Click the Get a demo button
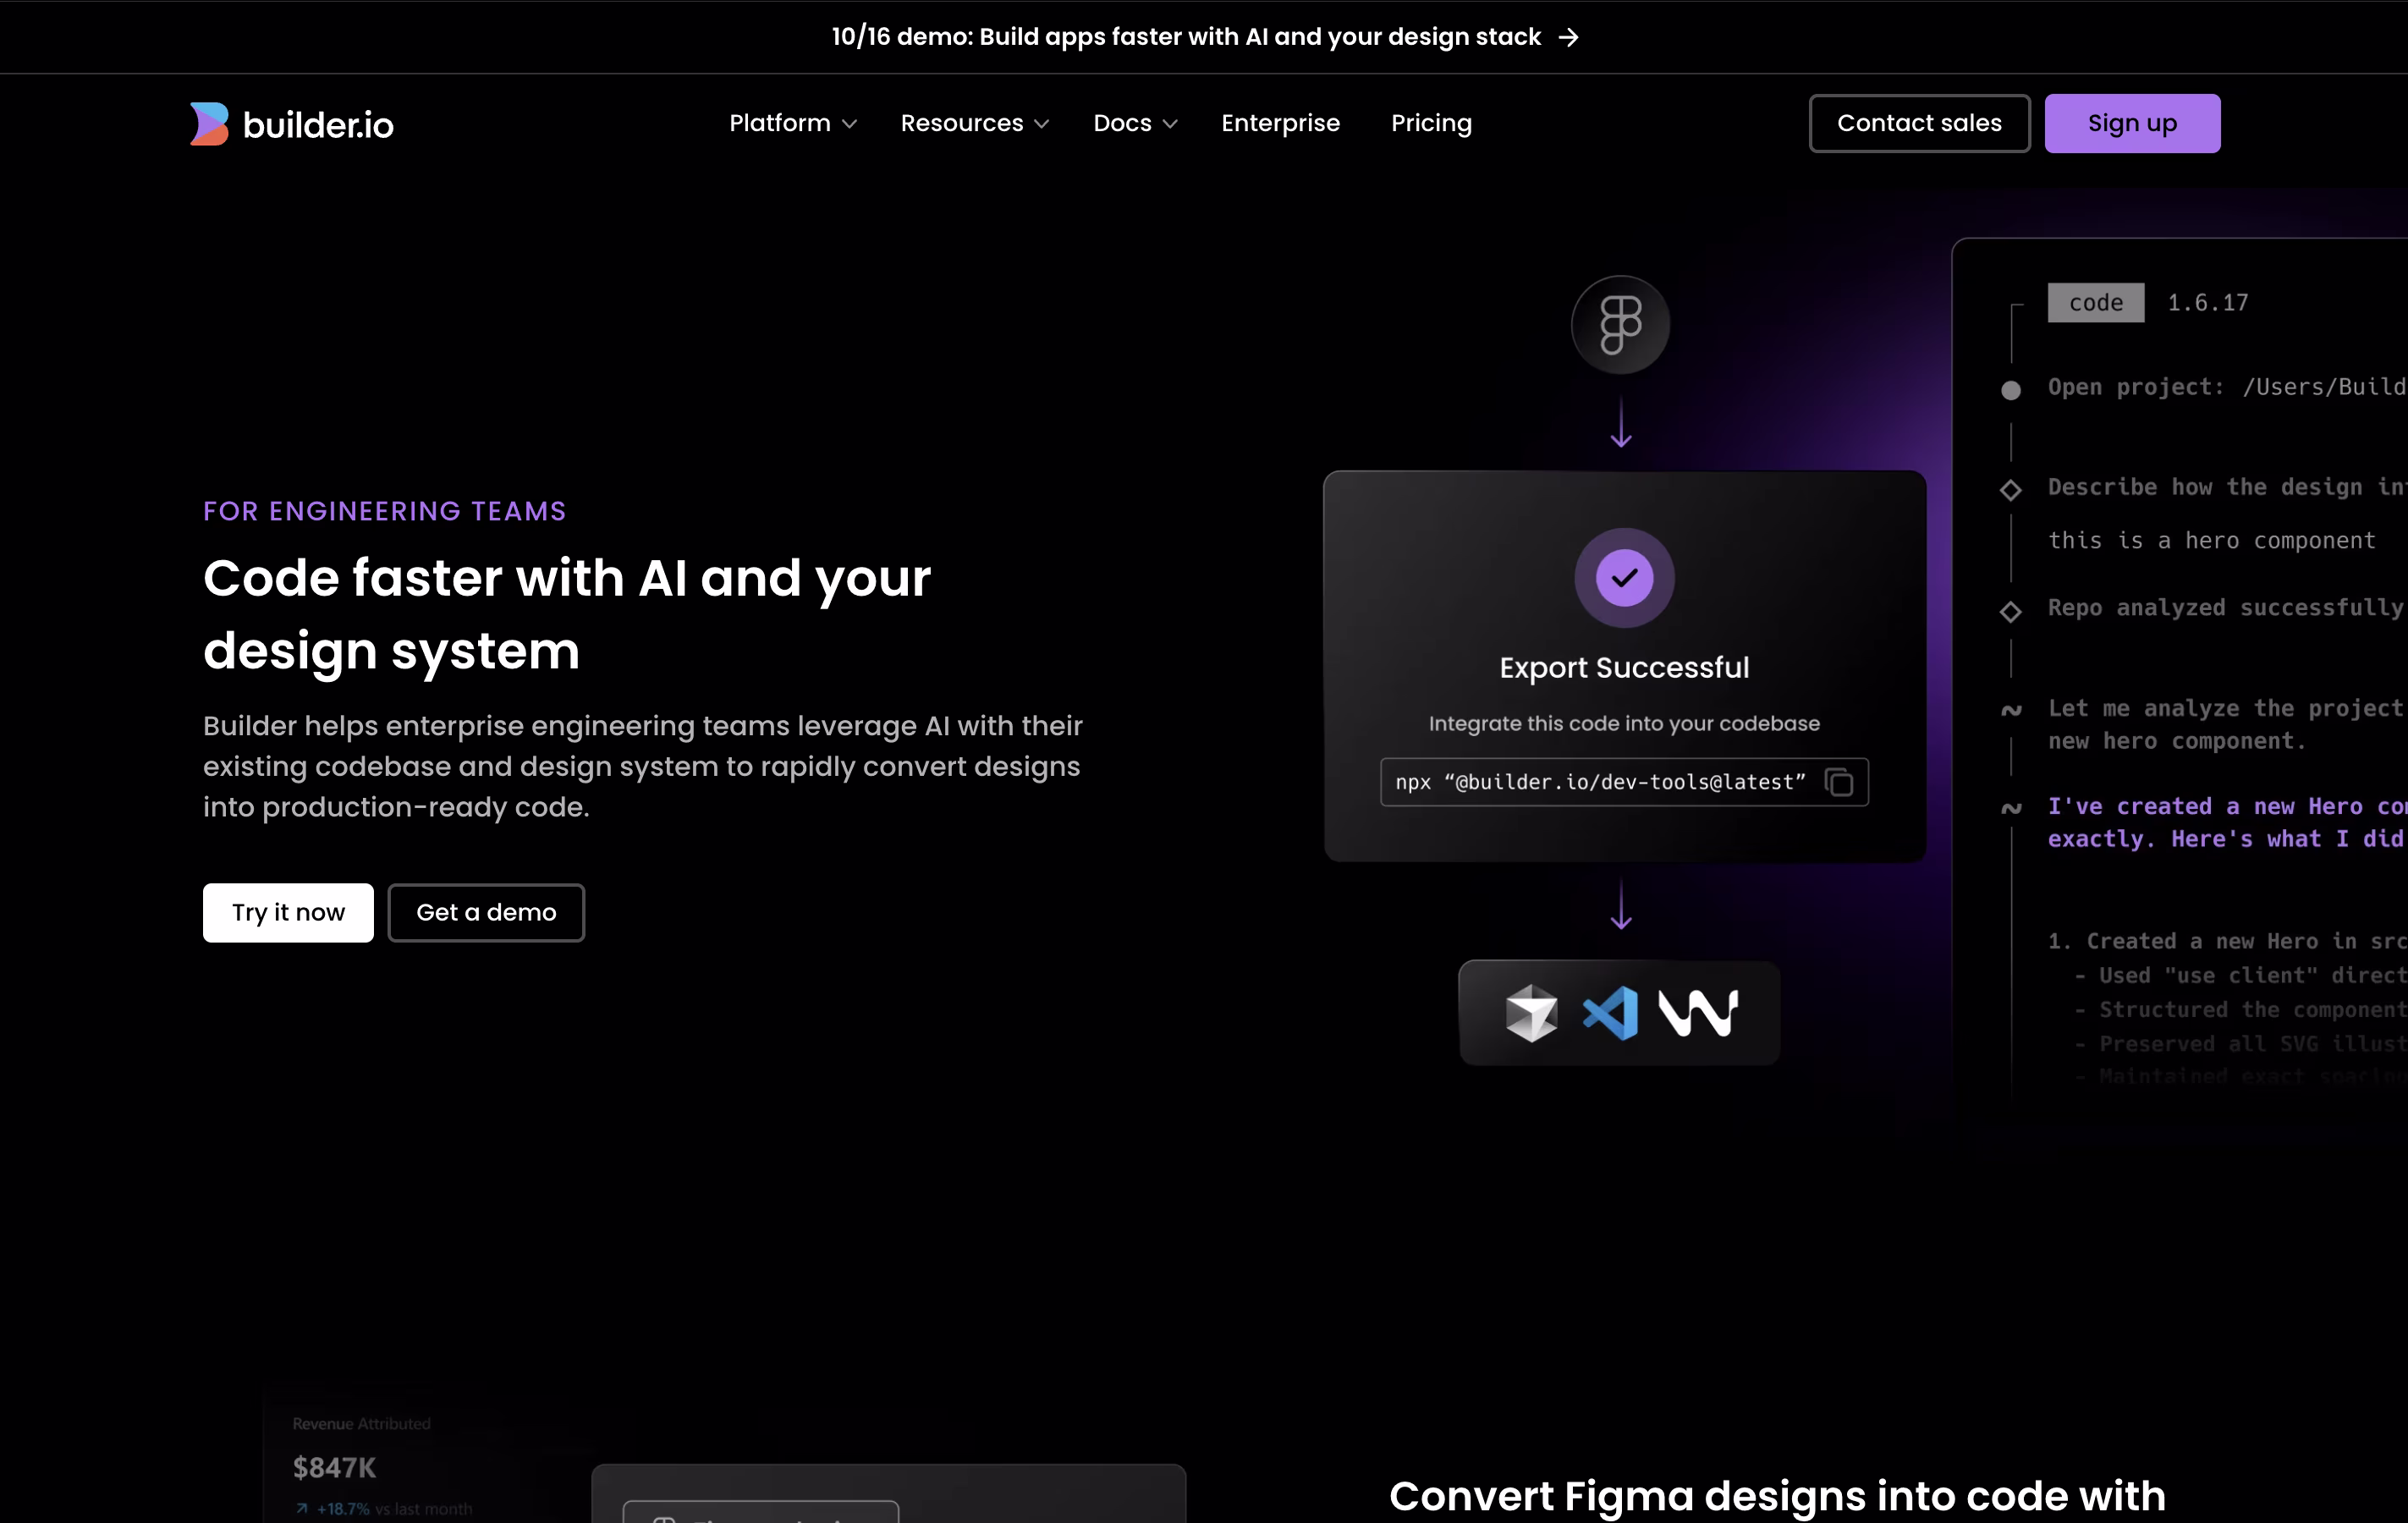Image resolution: width=2408 pixels, height=1523 pixels. [486, 912]
